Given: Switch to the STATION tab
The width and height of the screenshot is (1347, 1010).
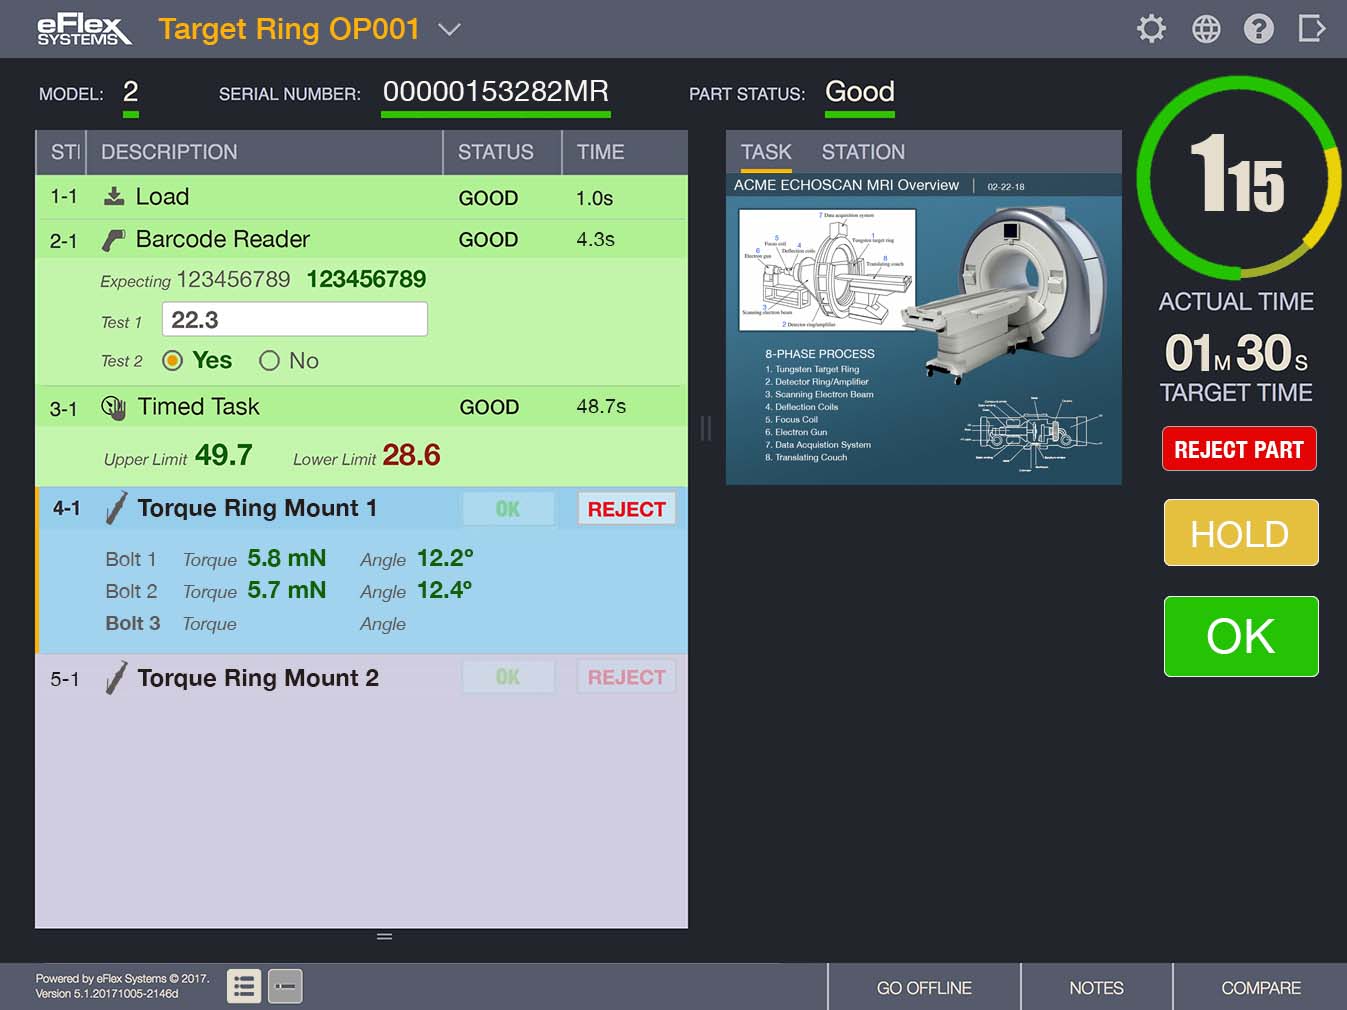Looking at the screenshot, I should [862, 152].
